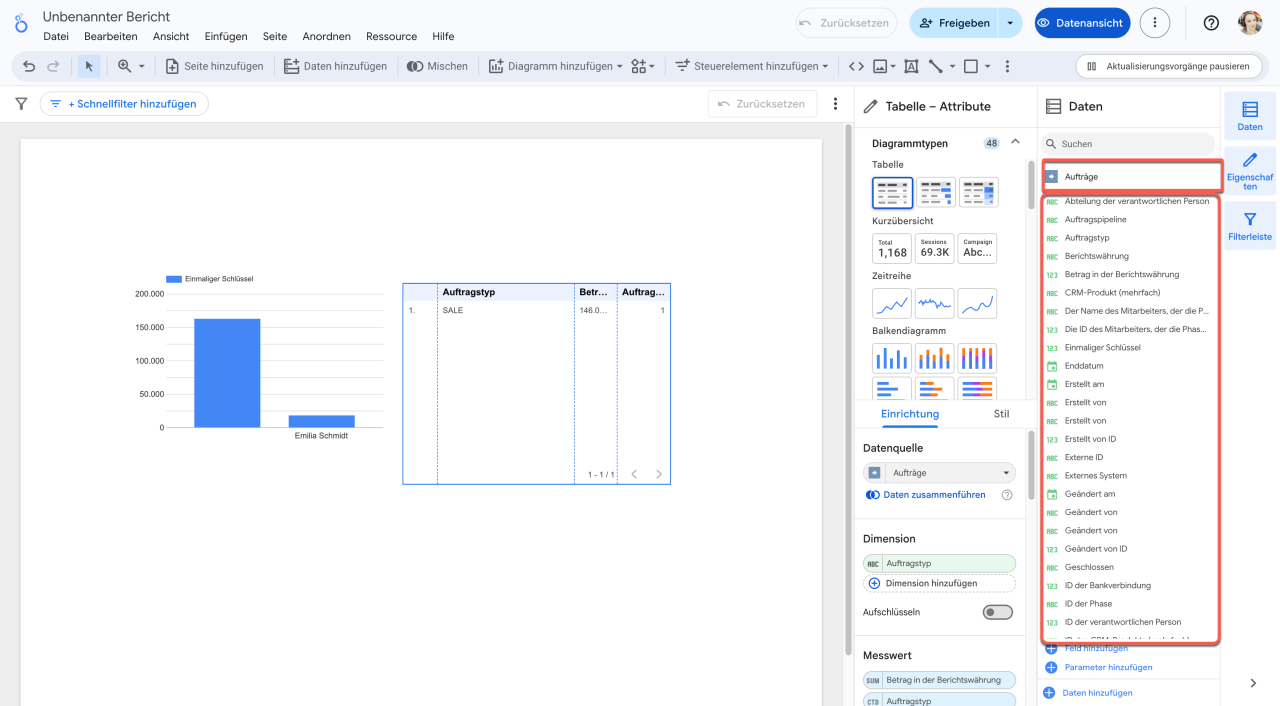Click Schnellfilter hinzufügen button
Image resolution: width=1280 pixels, height=706 pixels.
click(125, 104)
